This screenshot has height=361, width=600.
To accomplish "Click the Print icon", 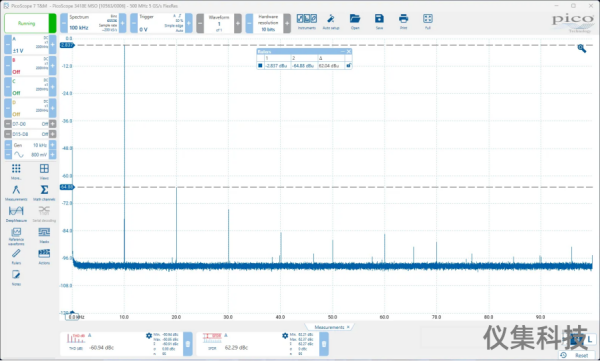I will (x=403, y=21).
